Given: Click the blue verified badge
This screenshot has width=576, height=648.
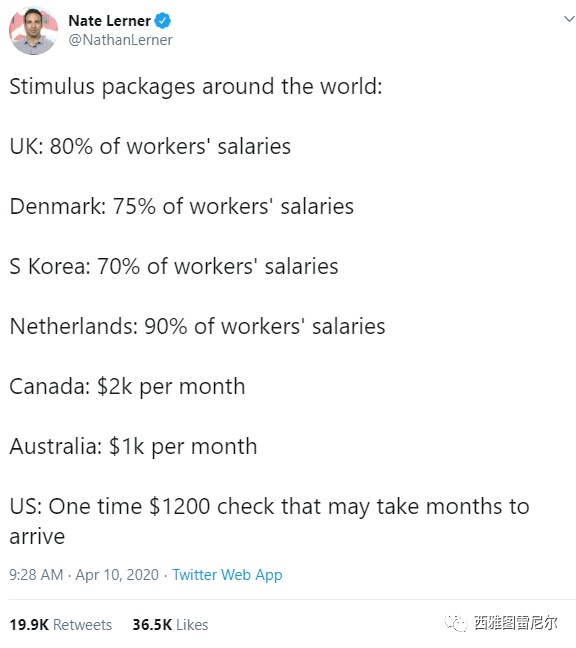Looking at the screenshot, I should tap(163, 21).
